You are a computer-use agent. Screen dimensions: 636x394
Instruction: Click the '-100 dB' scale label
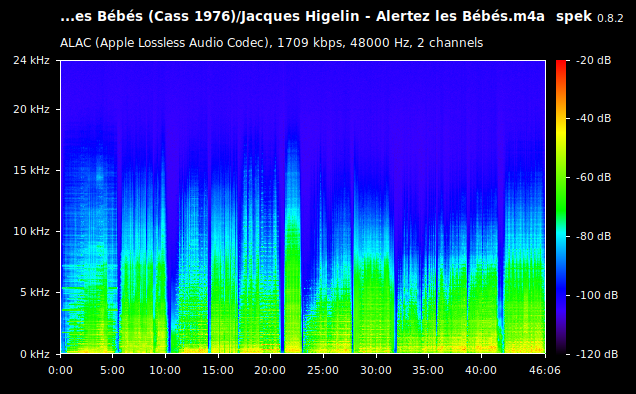pos(597,295)
